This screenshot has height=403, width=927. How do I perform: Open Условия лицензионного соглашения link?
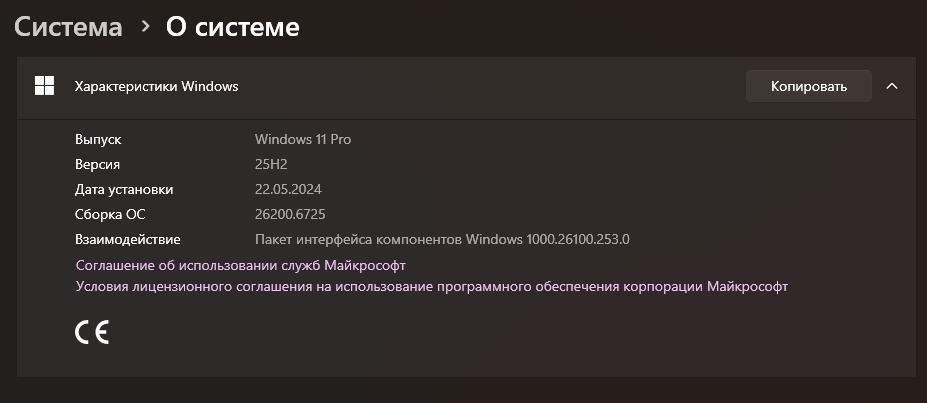point(432,286)
